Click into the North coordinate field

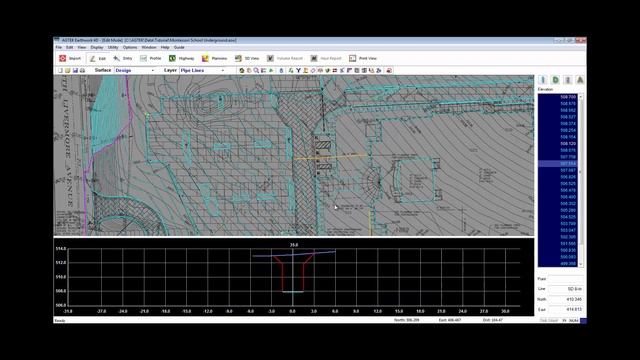click(x=565, y=299)
